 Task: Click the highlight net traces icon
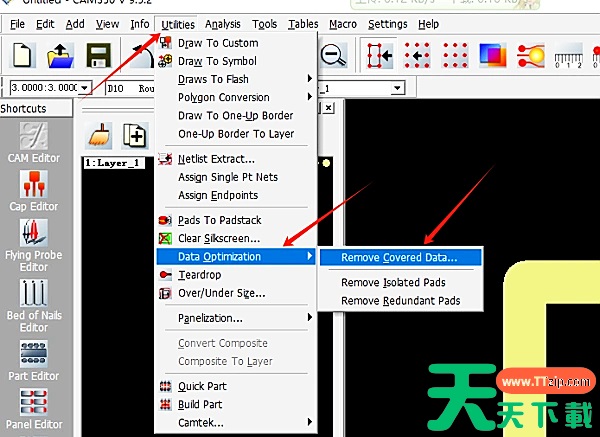530,56
